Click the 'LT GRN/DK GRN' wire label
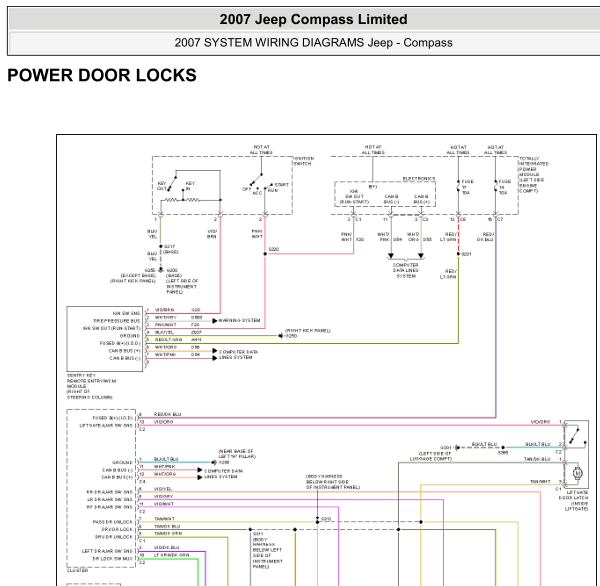The height and width of the screenshot is (586, 600). 171,555
